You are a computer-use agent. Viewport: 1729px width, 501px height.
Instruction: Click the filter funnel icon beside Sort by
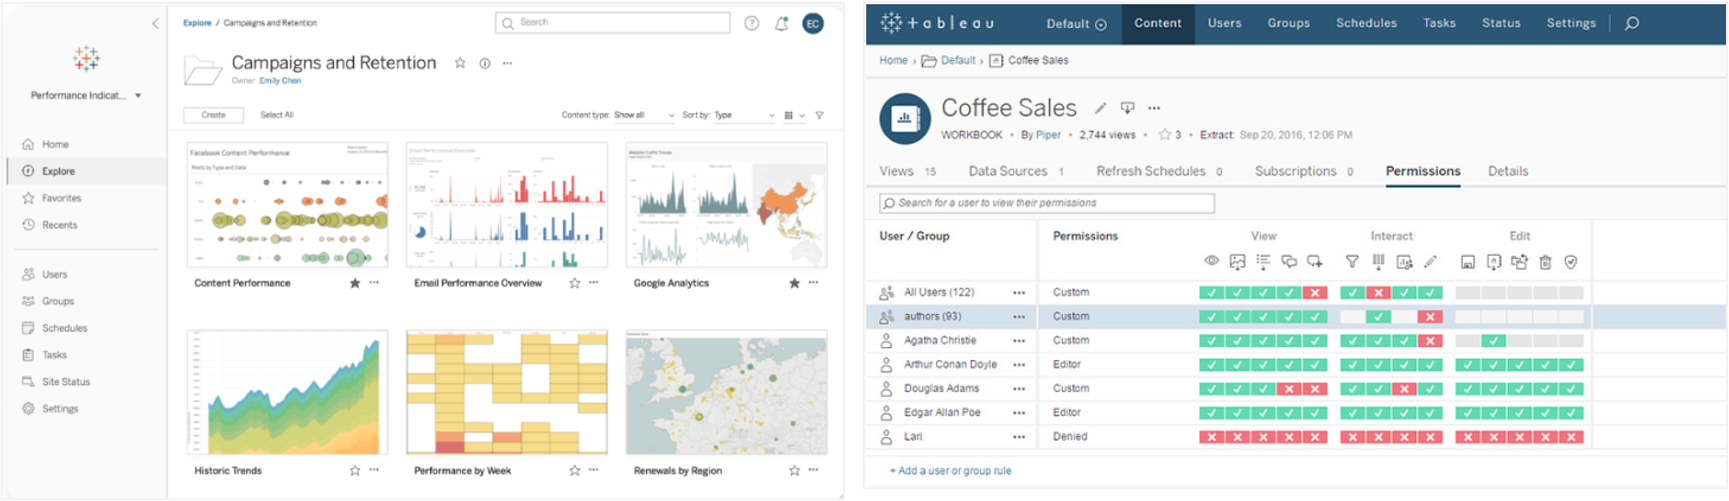tap(819, 115)
